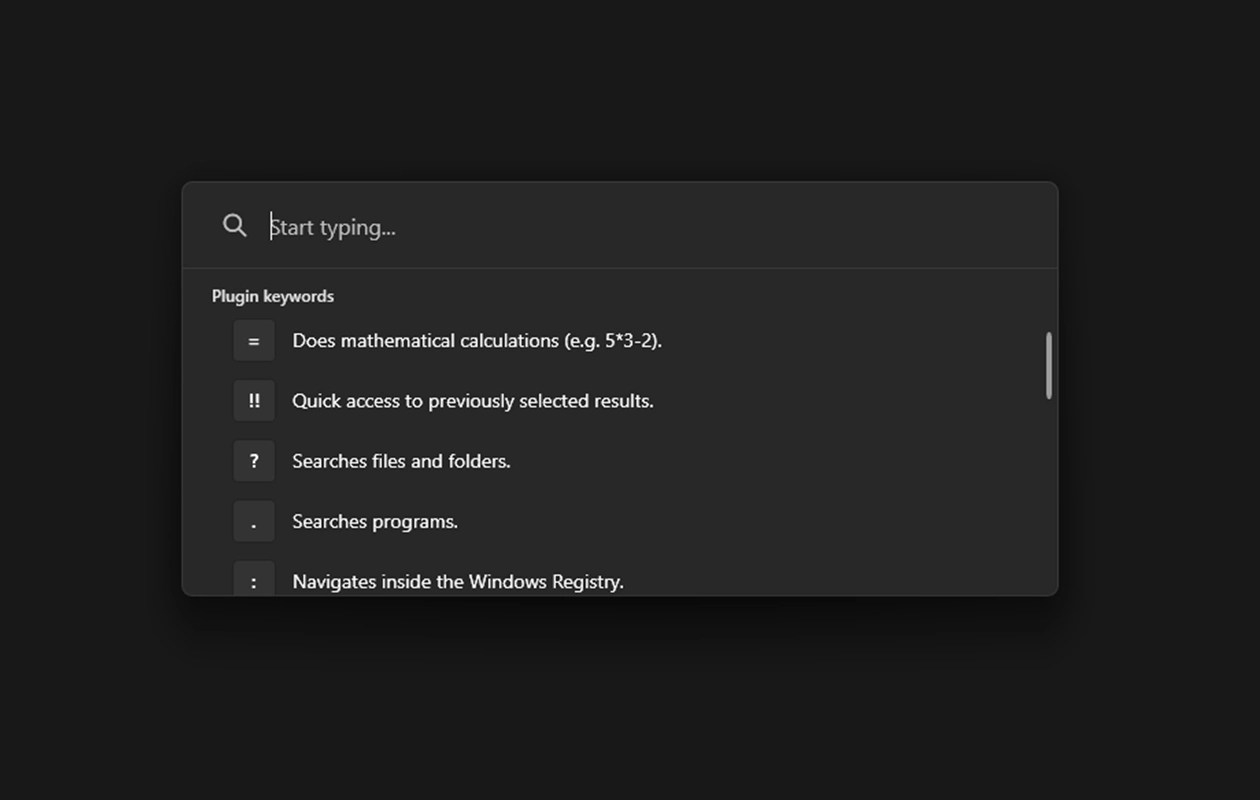
Task: Select the colon Windows Registry keyword icon
Action: point(253,581)
